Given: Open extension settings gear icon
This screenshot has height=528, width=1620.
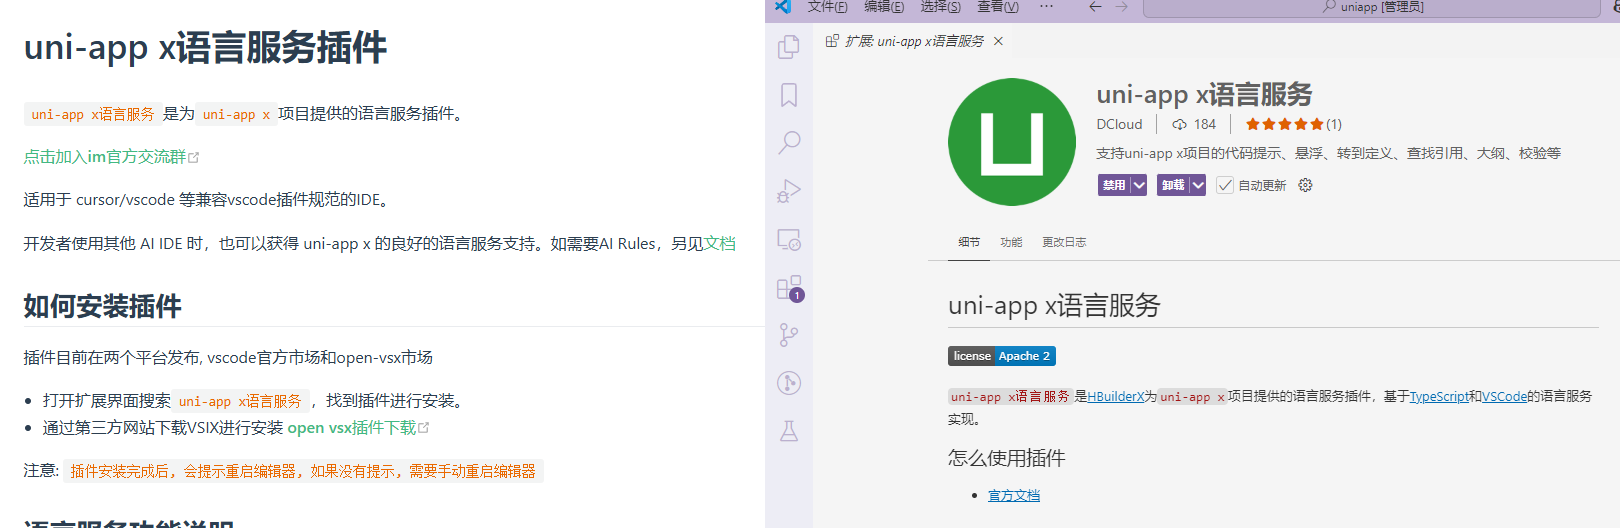Looking at the screenshot, I should click(1305, 185).
